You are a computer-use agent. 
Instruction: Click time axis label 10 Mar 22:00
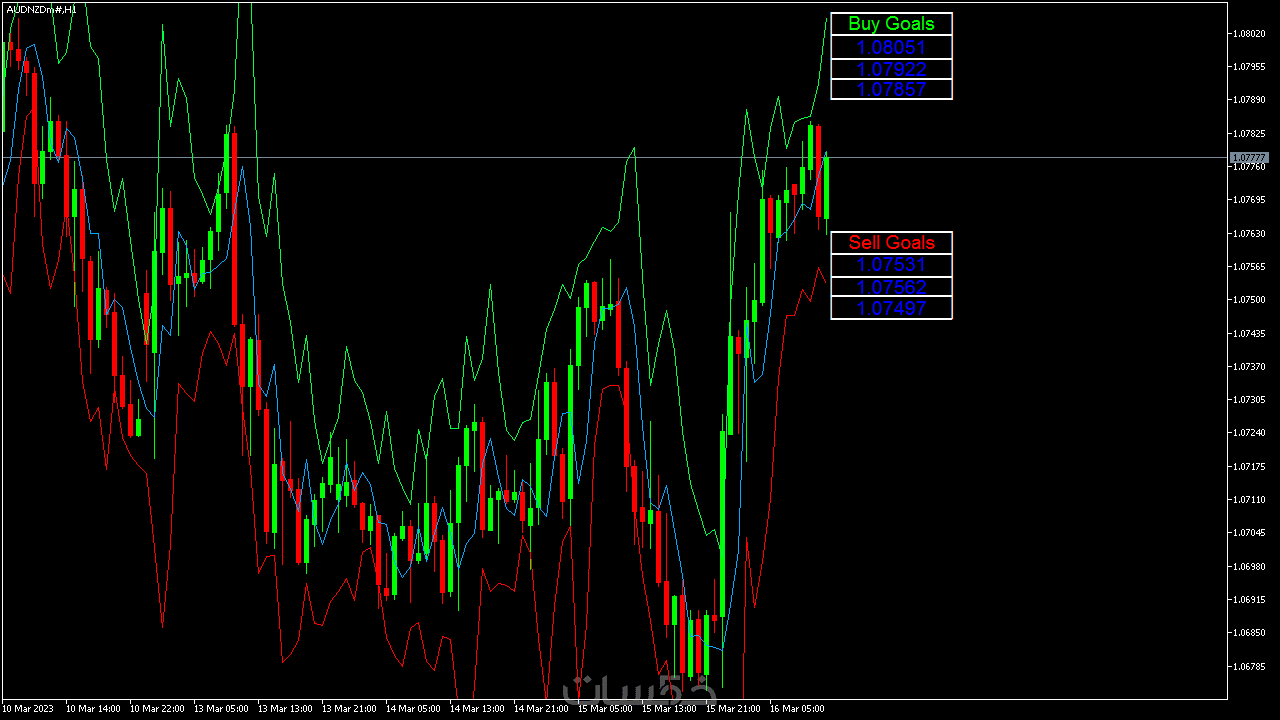point(158,709)
